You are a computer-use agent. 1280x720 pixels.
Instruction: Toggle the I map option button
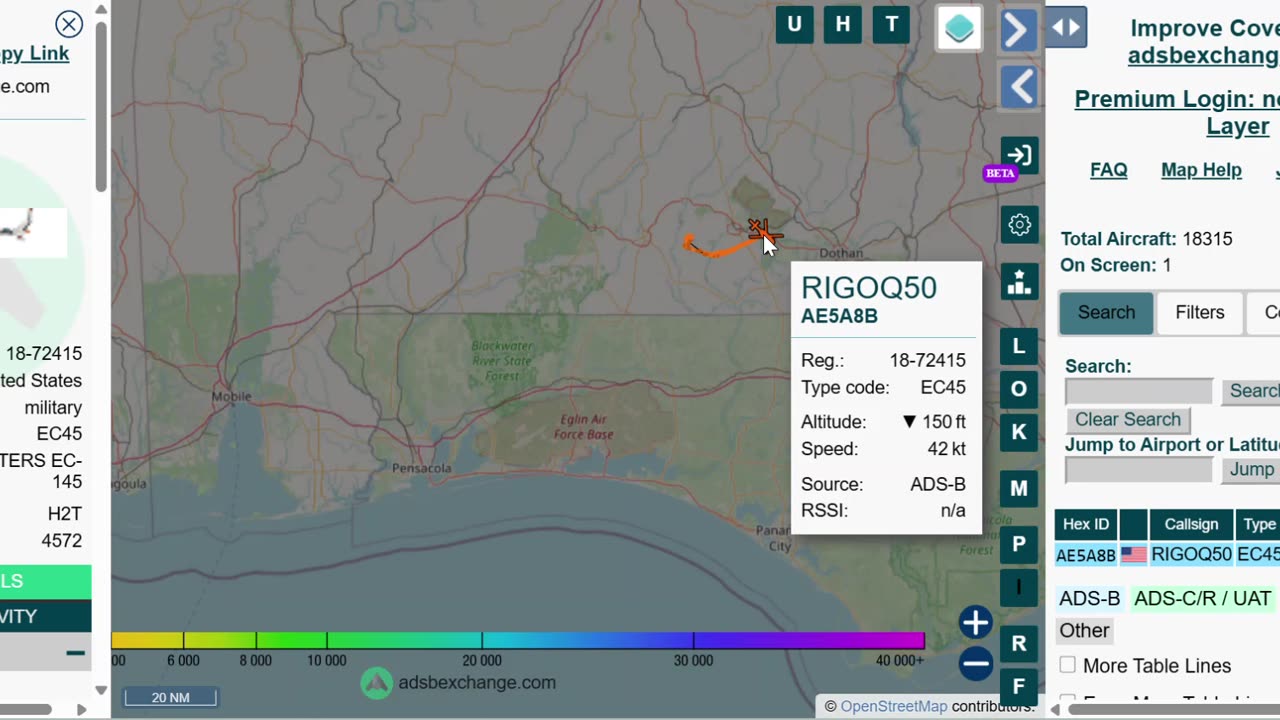[1019, 587]
